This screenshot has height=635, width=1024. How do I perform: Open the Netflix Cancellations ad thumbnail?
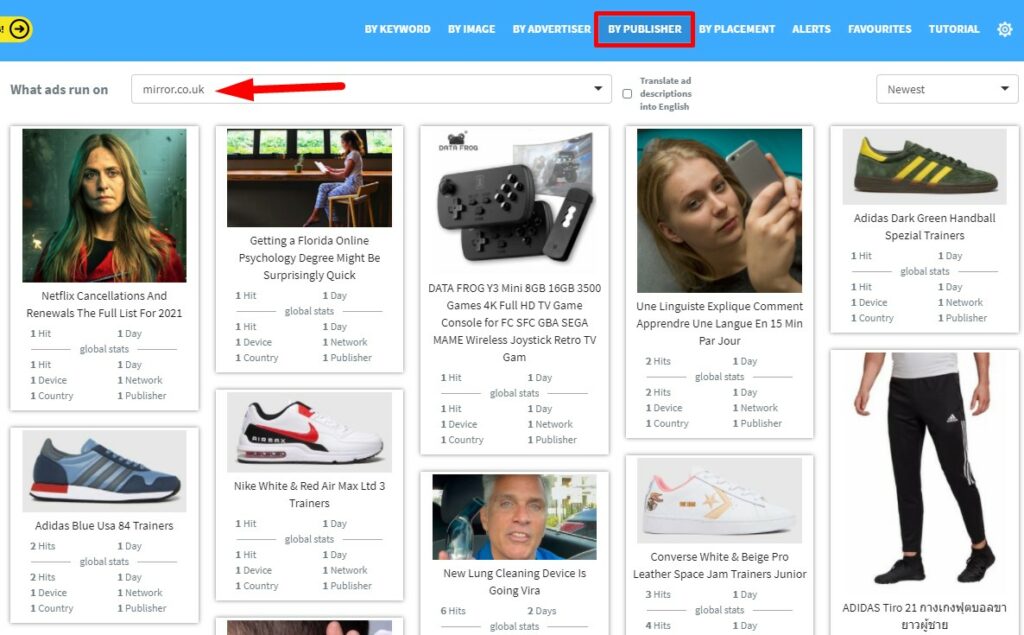[104, 205]
